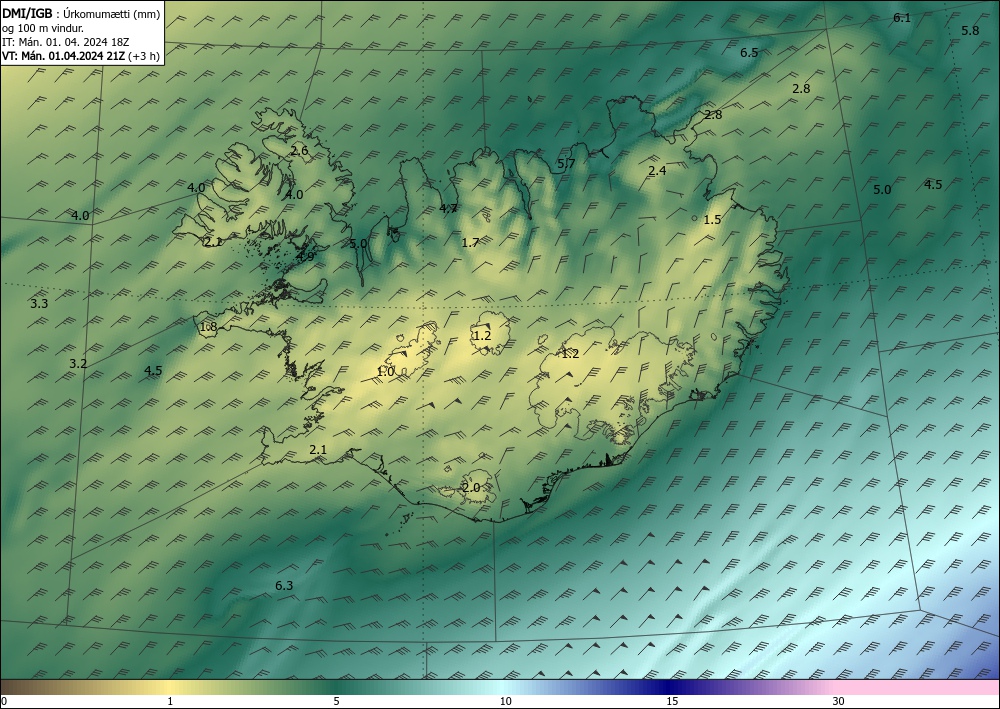Click the 'og 100 m vindur.' caption line
This screenshot has height=709, width=1000.
point(43,28)
